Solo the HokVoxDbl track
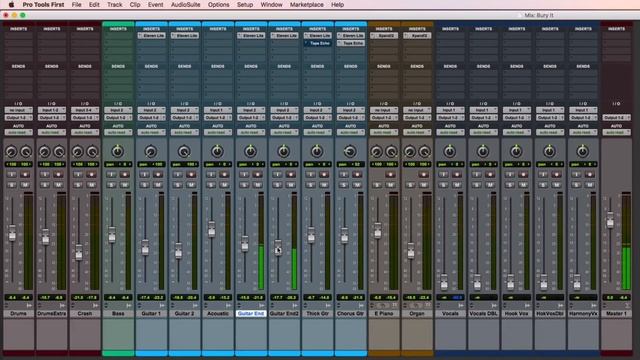640x360 pixels. coord(543,185)
